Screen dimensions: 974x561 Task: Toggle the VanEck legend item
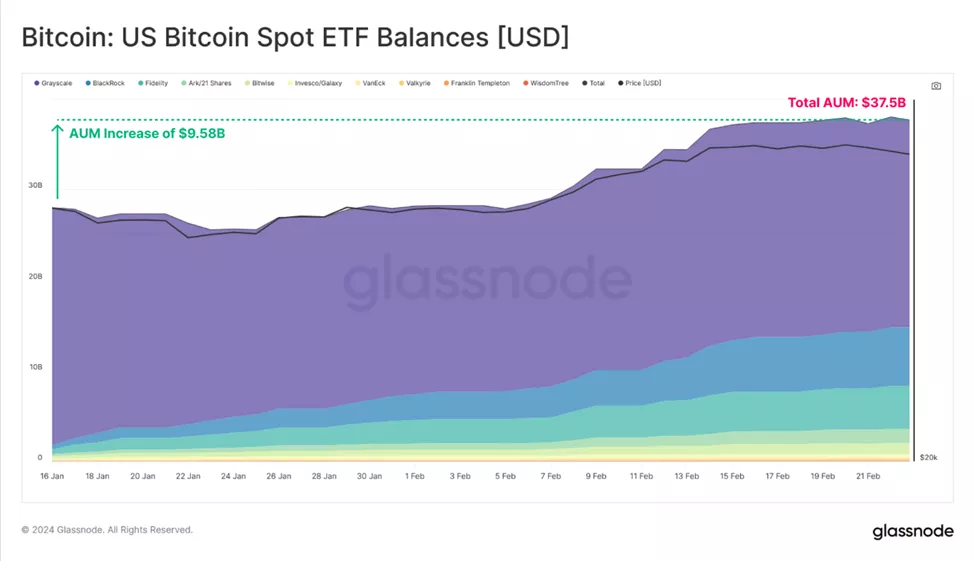click(370, 83)
